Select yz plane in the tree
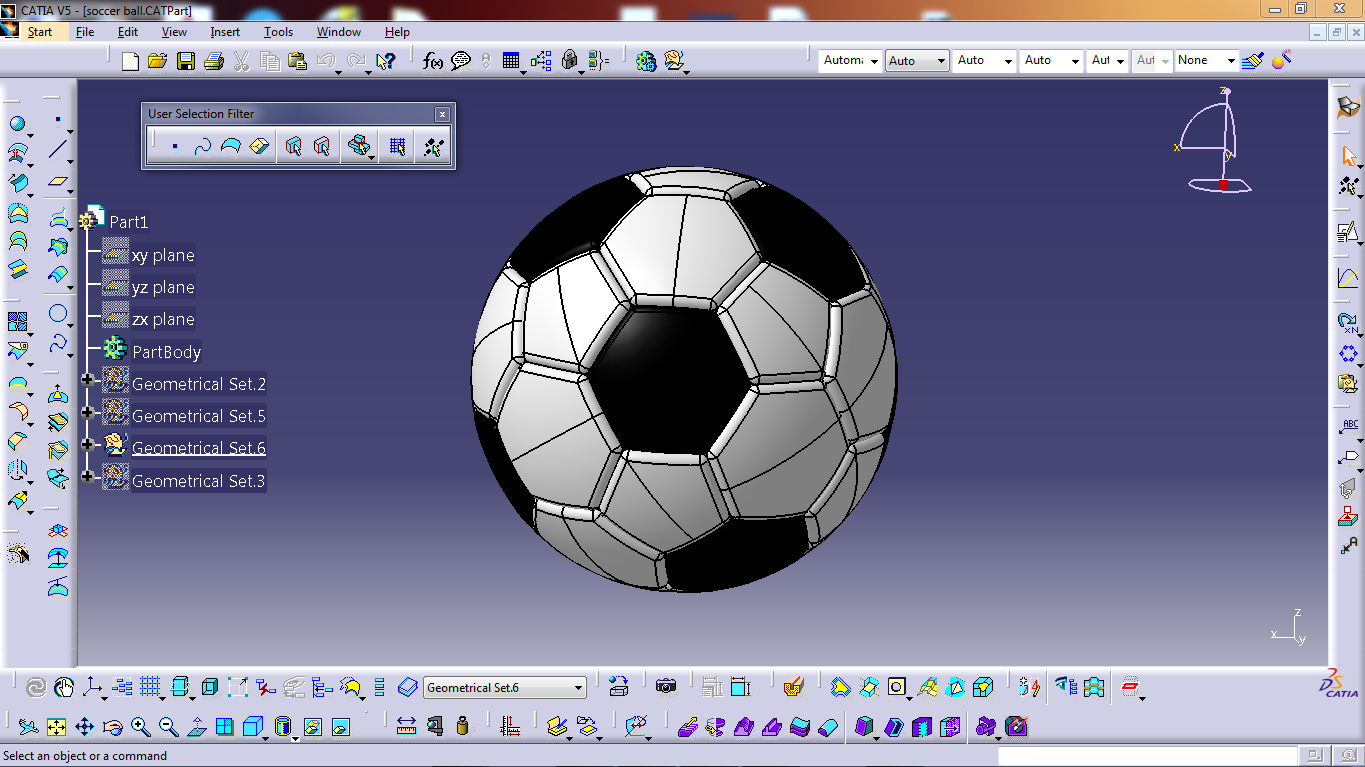The width and height of the screenshot is (1365, 767). (x=163, y=288)
